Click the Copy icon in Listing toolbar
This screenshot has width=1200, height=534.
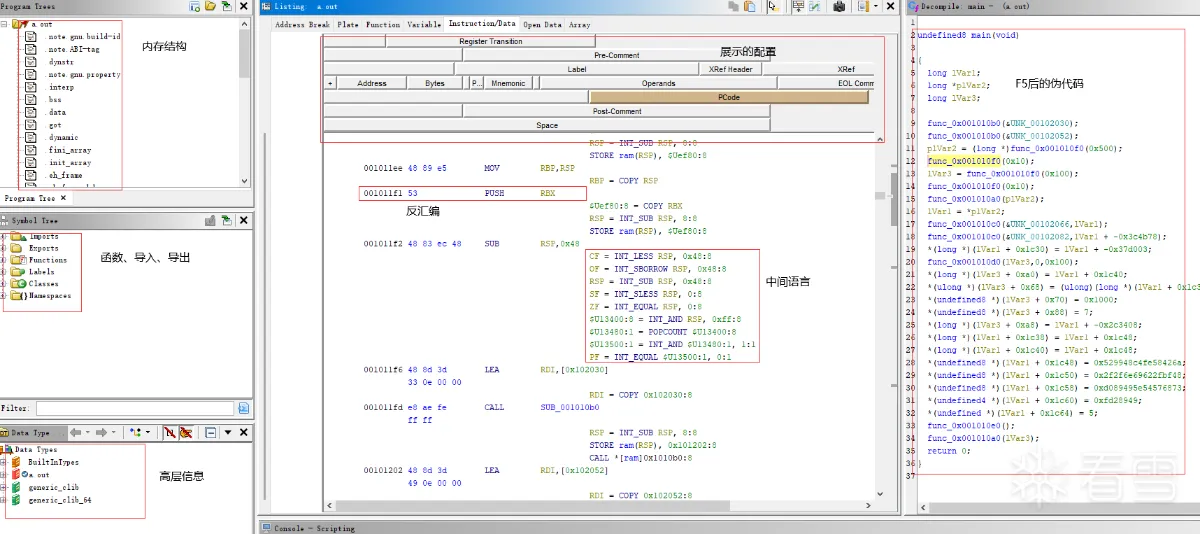tap(734, 7)
